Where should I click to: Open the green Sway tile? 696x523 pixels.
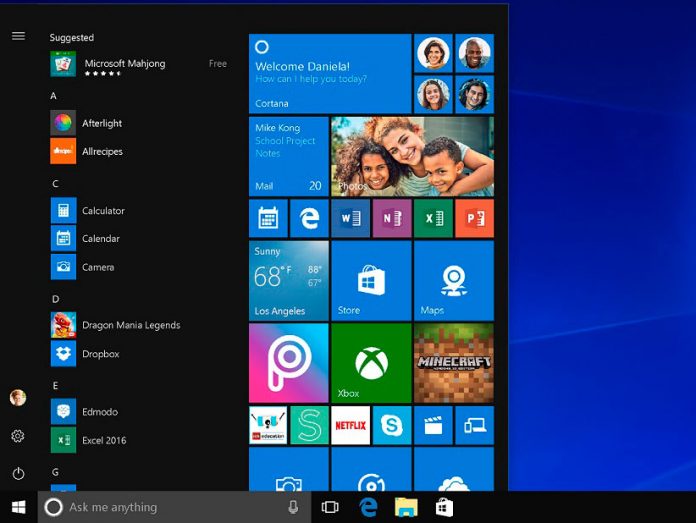pos(309,425)
